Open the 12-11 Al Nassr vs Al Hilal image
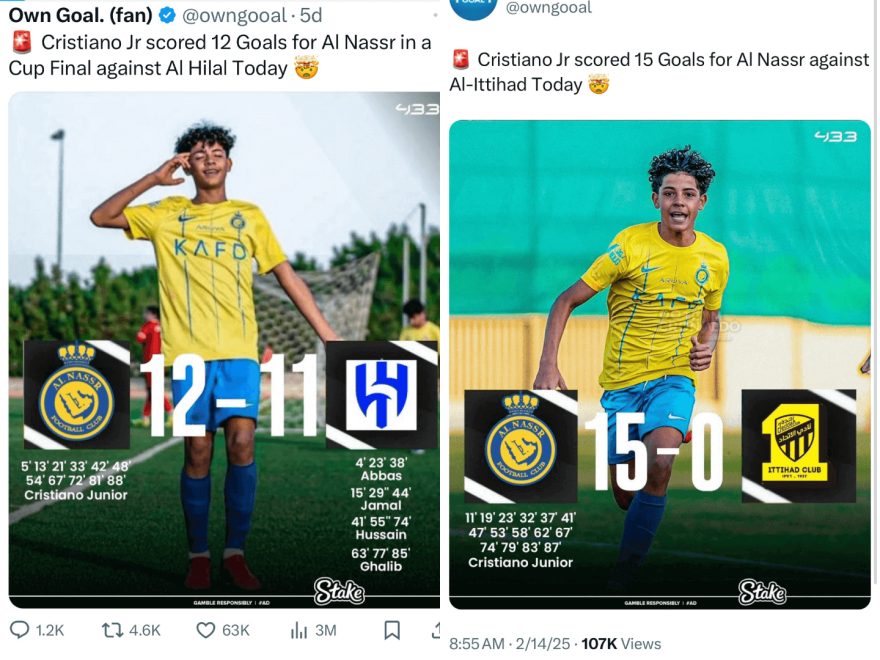The width and height of the screenshot is (880, 660). pos(224,350)
